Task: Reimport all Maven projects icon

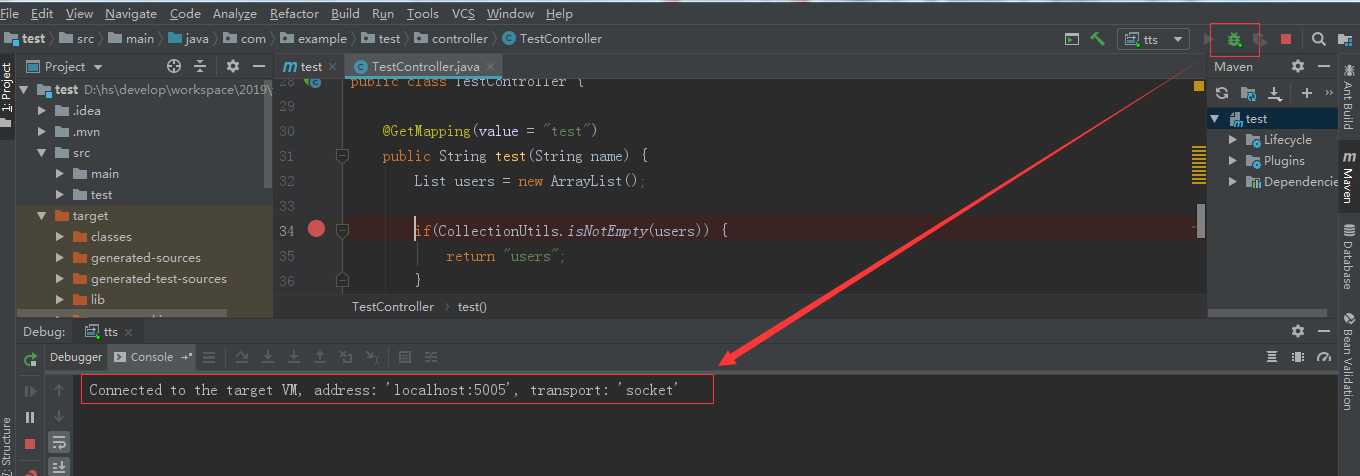Action: (1222, 93)
